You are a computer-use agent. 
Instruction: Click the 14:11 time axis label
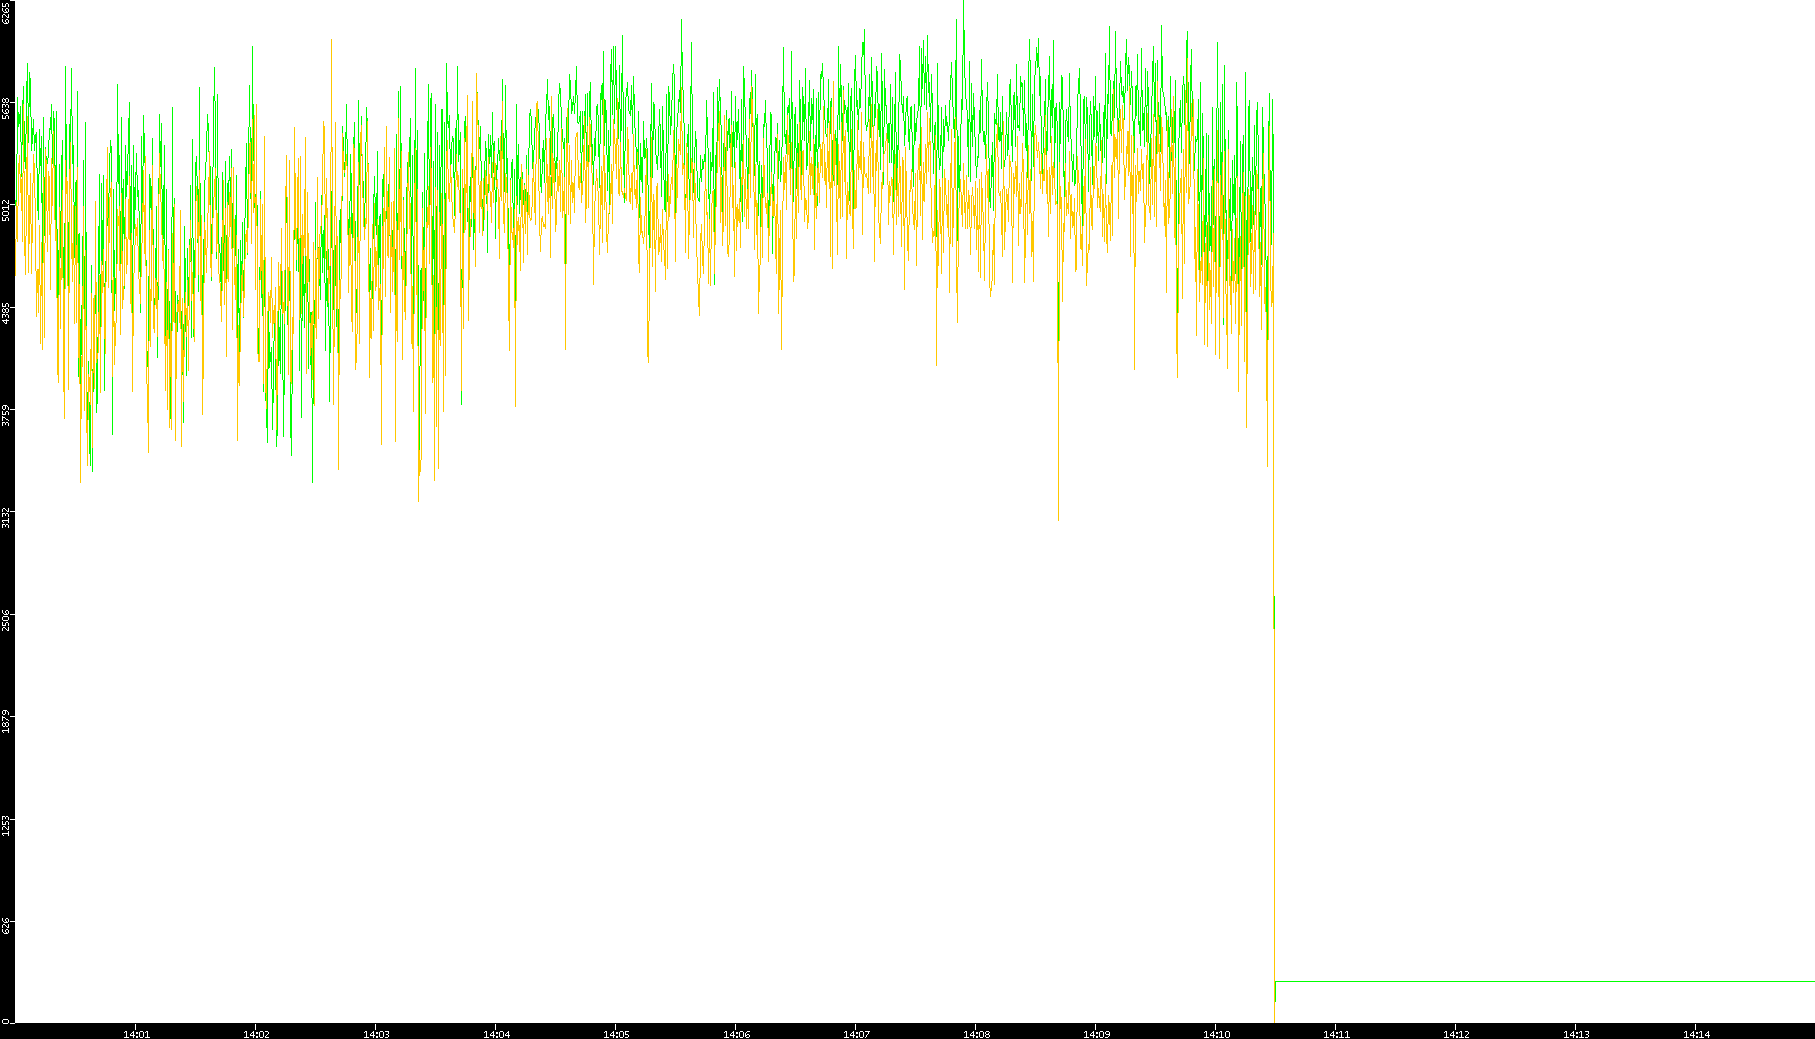point(1336,1034)
